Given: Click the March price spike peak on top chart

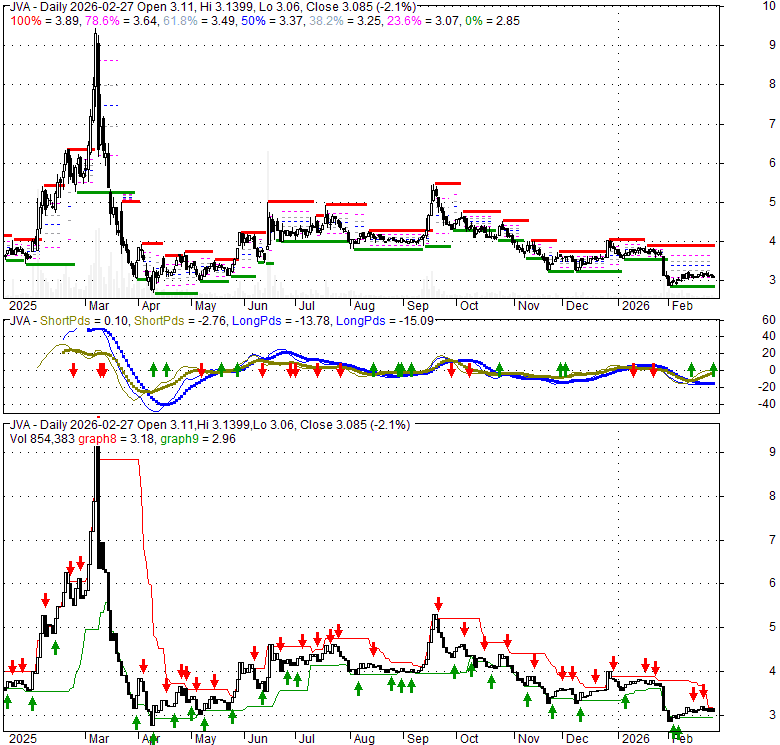Looking at the screenshot, I should (96, 32).
